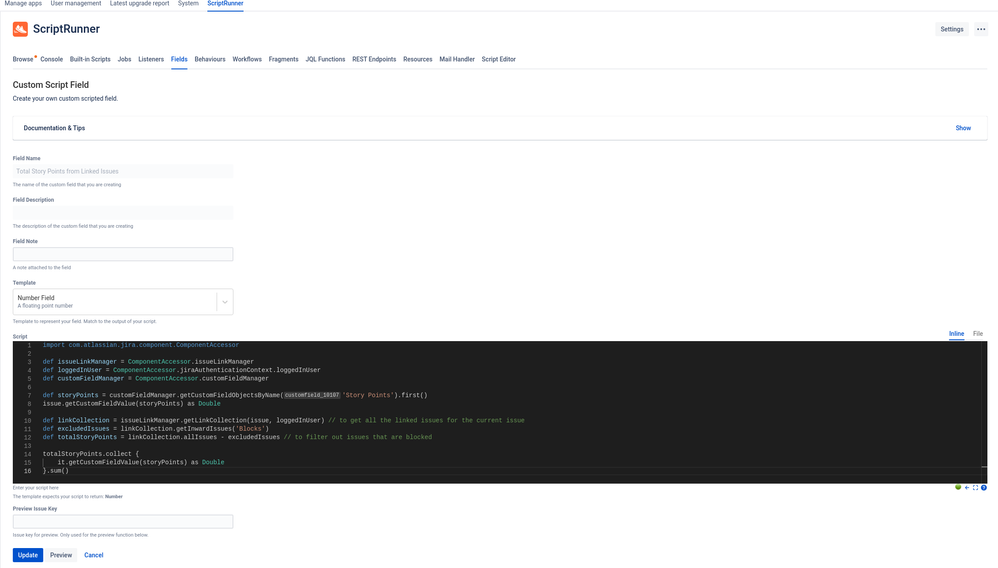The height and width of the screenshot is (568, 998).
Task: Switch to the Console tab
Action: [52, 59]
